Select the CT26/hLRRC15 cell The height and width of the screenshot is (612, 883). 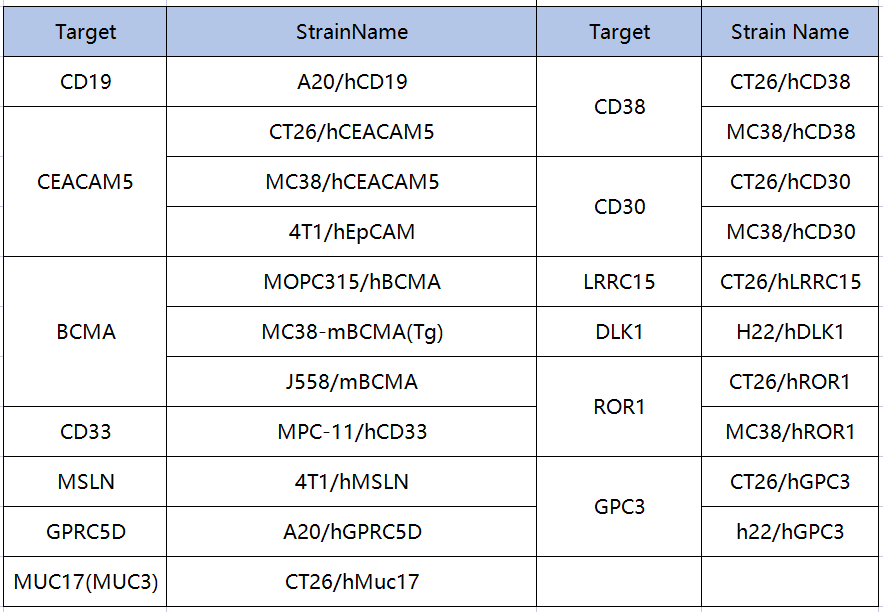tap(790, 282)
